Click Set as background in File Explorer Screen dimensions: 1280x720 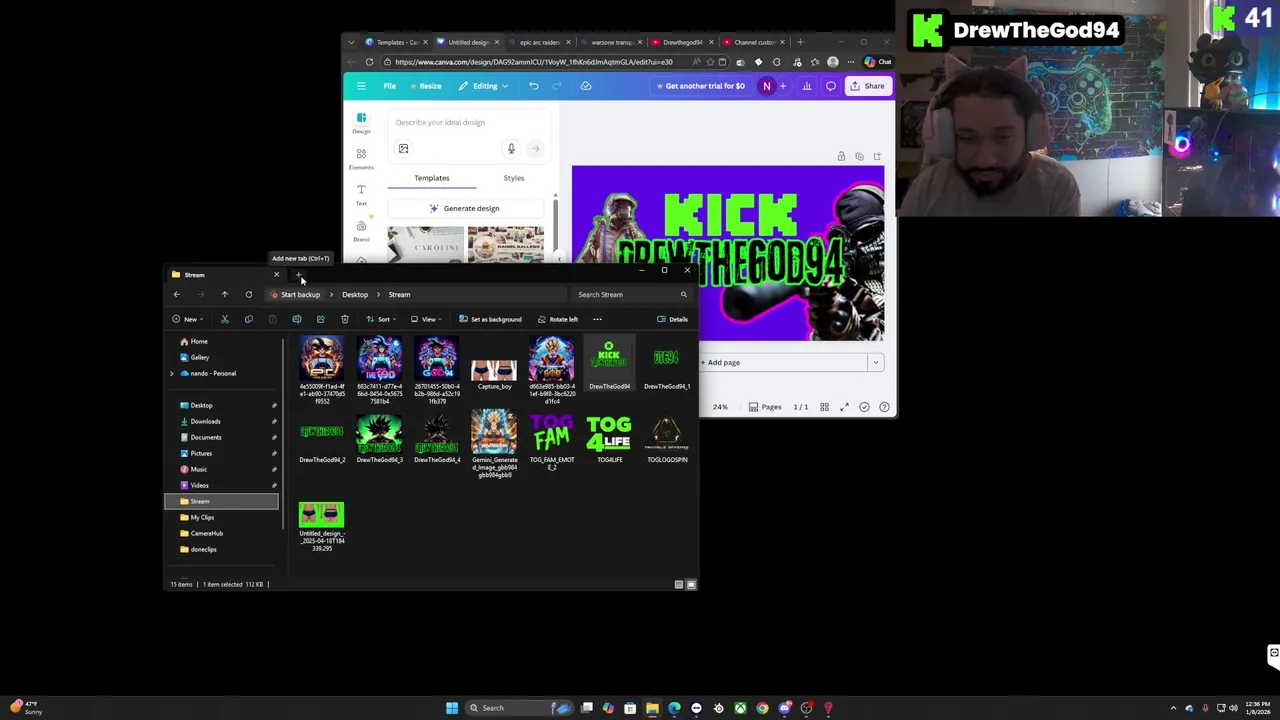click(x=490, y=319)
